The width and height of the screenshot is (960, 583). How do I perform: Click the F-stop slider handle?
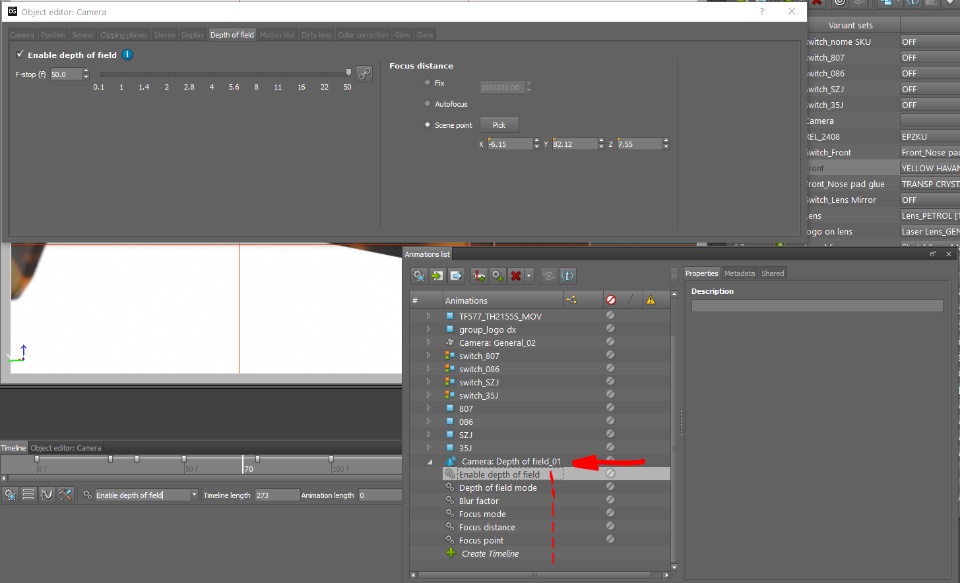coord(348,73)
